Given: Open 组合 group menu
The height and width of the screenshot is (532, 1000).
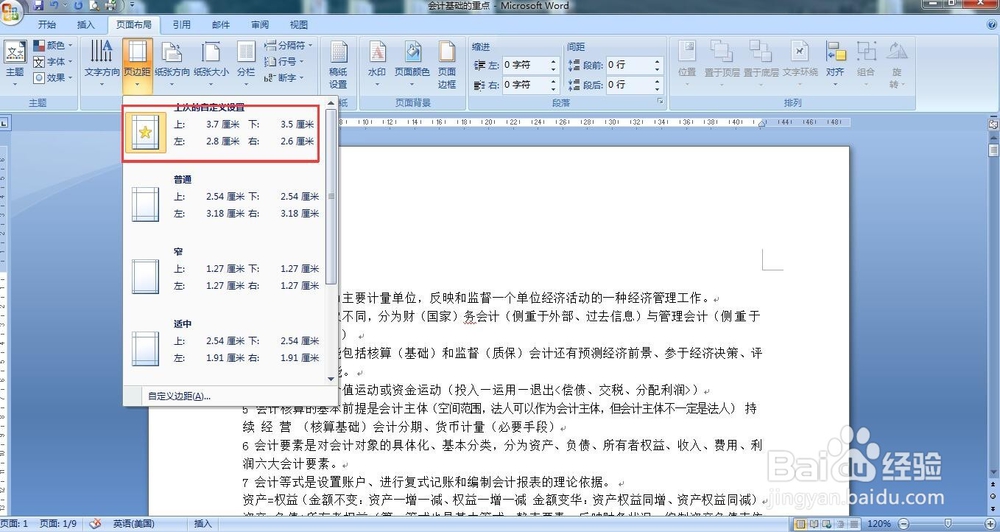Looking at the screenshot, I should (865, 62).
